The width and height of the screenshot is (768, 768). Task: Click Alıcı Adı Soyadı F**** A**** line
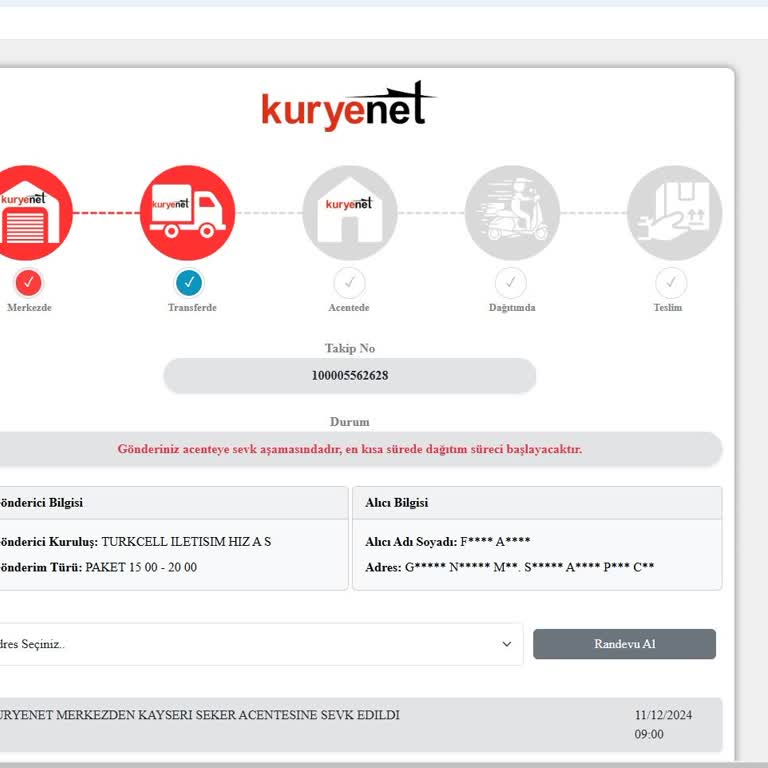tap(448, 542)
